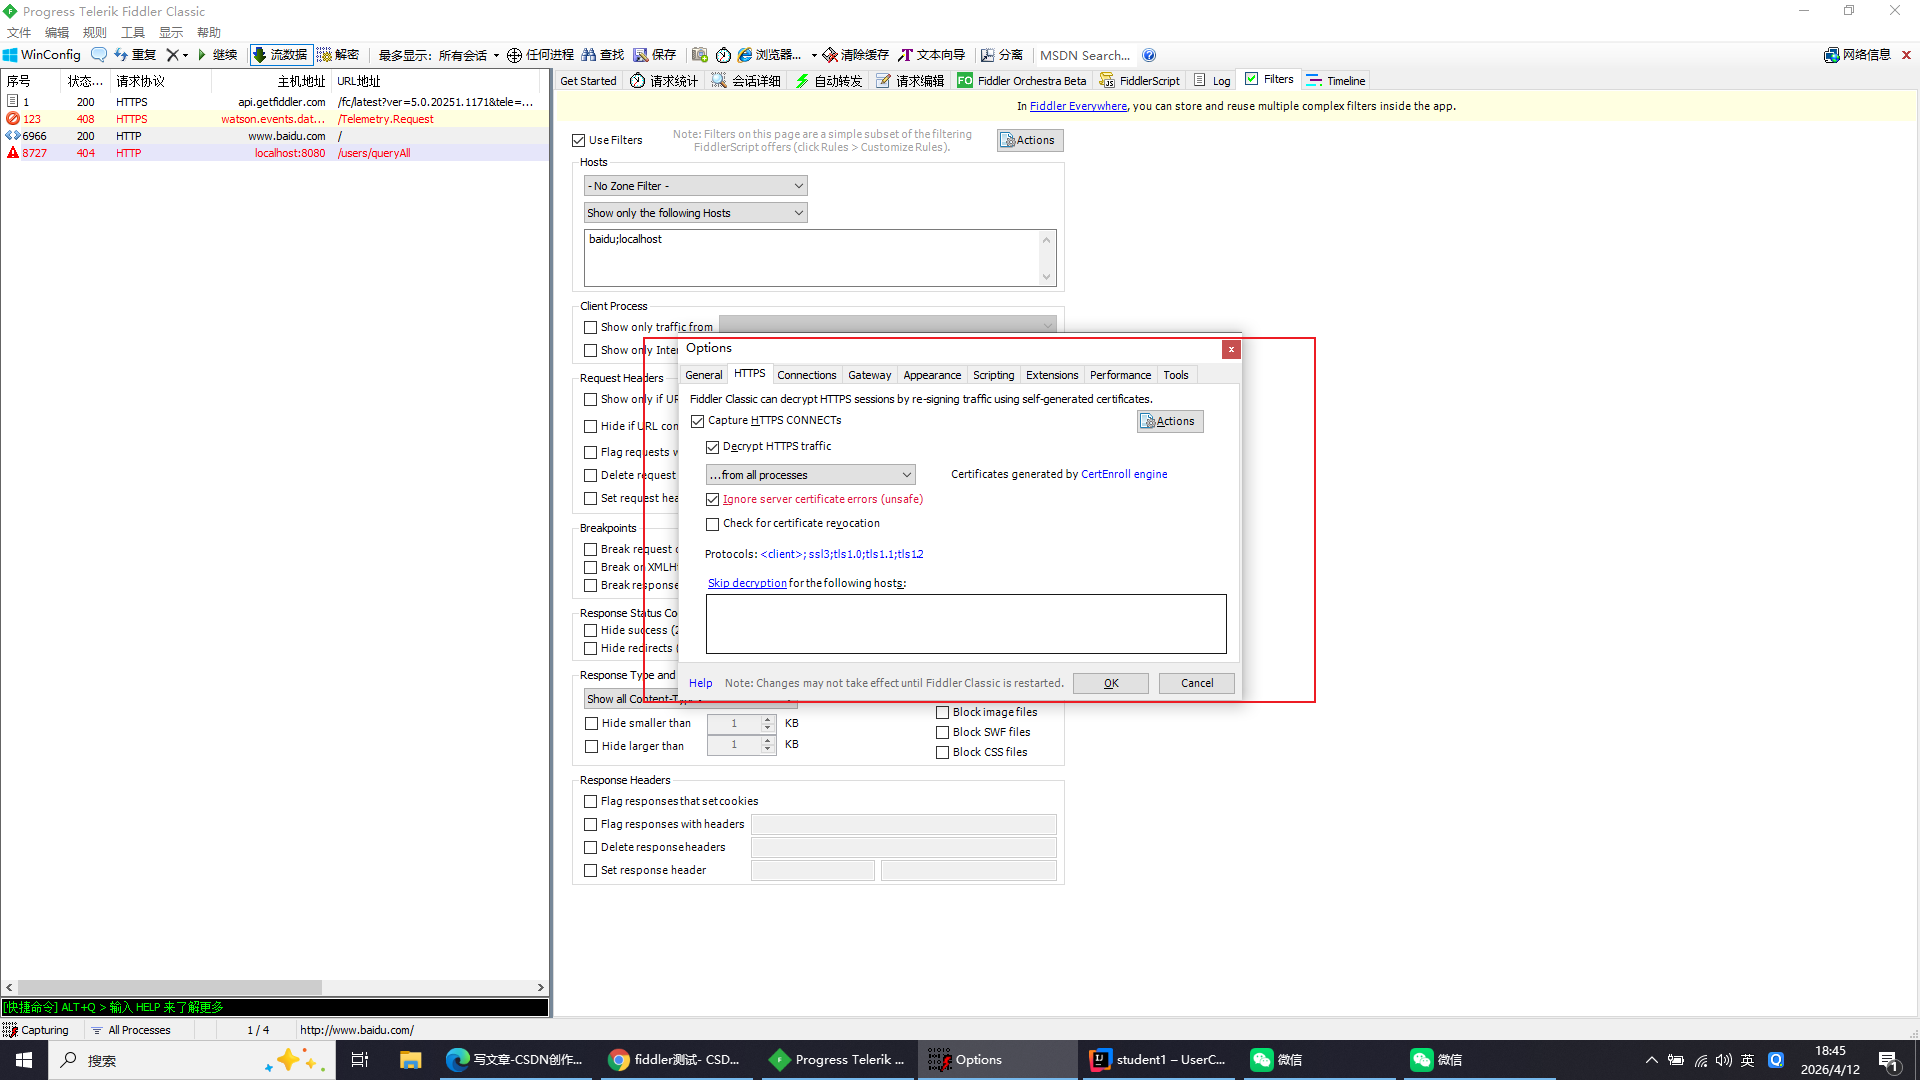Click the 保存 save toolbar icon
This screenshot has width=1920, height=1080.
(x=641, y=55)
